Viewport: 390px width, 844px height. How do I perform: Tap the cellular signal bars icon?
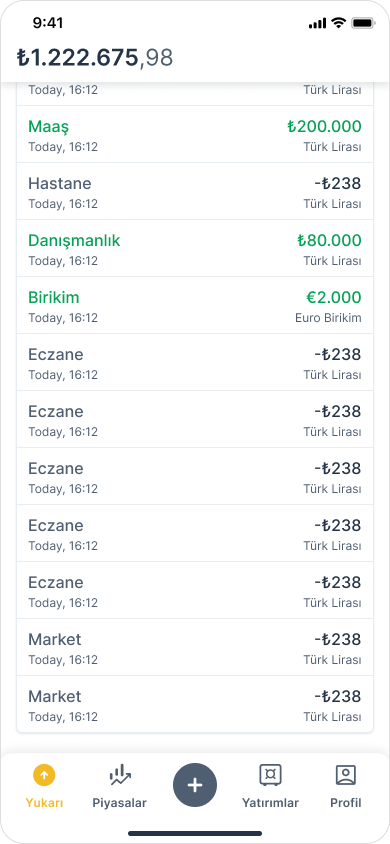317,23
